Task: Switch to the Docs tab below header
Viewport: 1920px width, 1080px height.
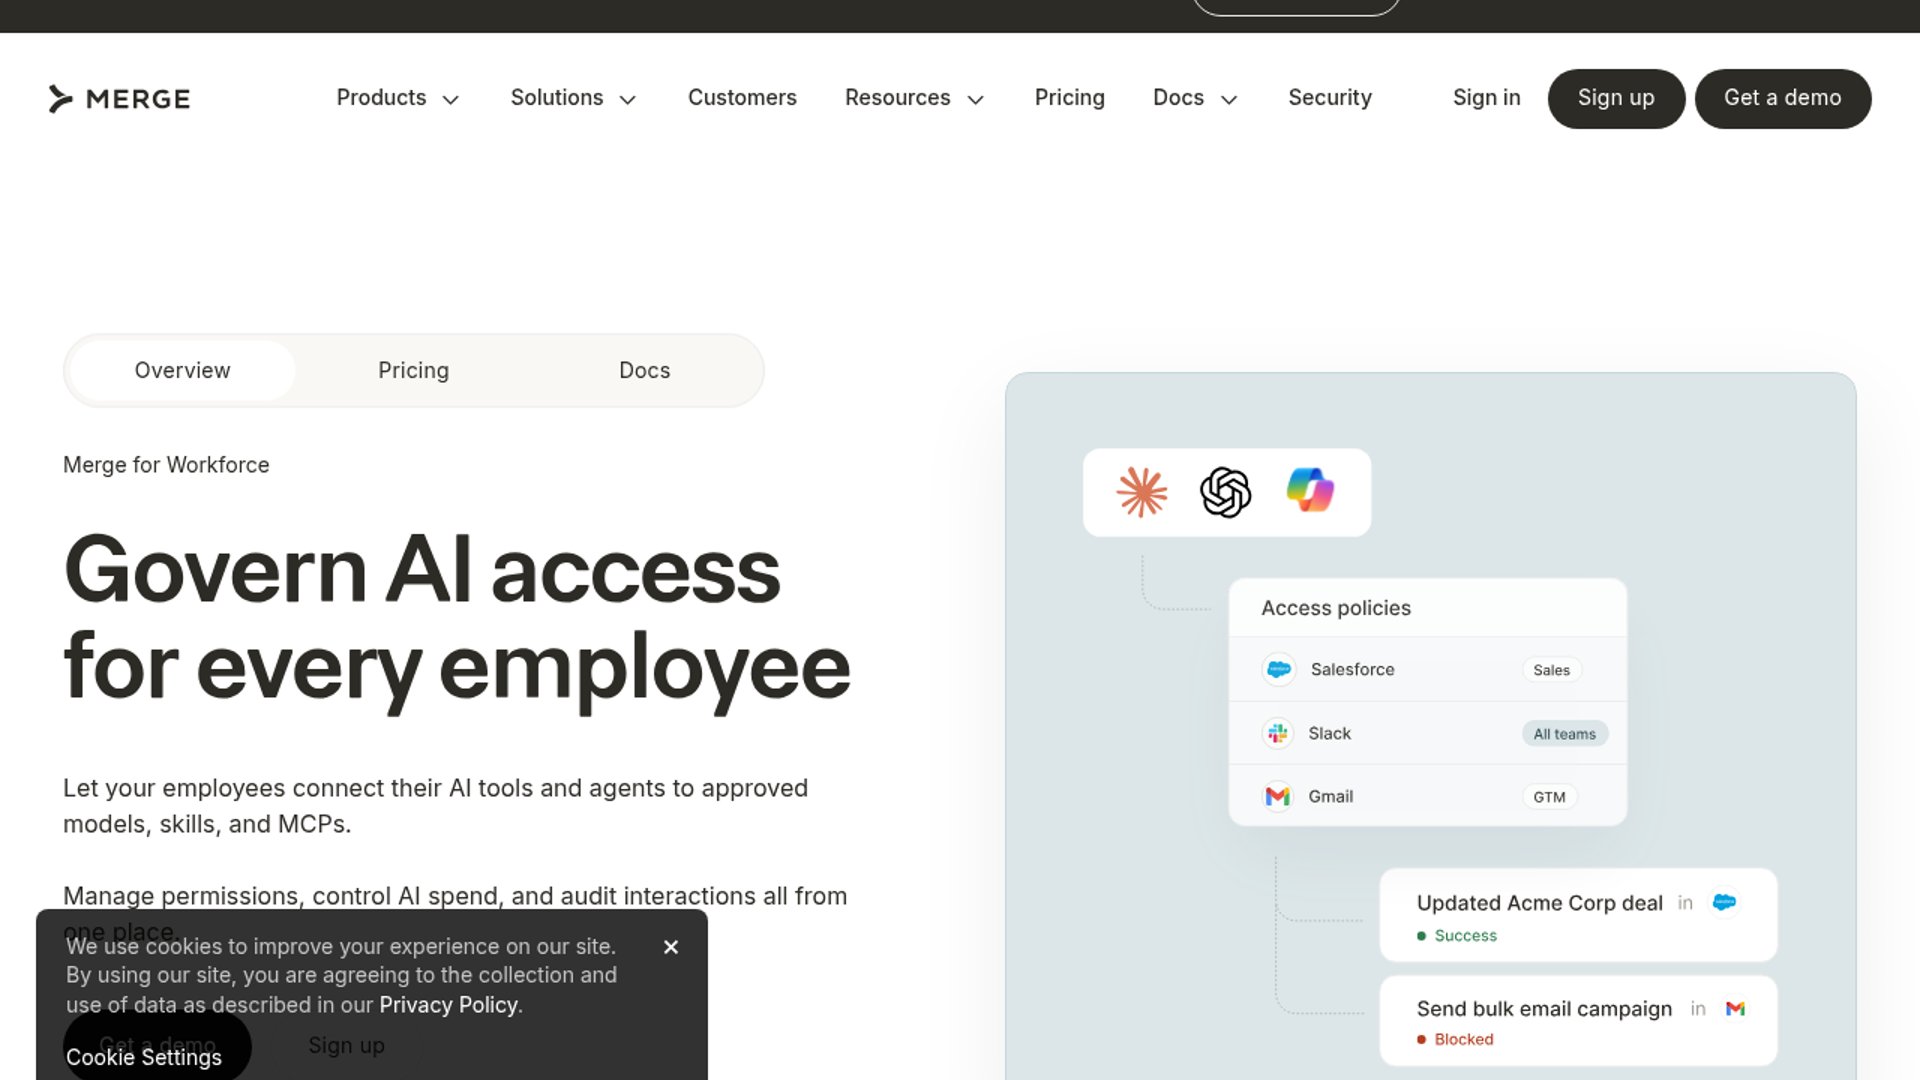Action: coord(644,371)
